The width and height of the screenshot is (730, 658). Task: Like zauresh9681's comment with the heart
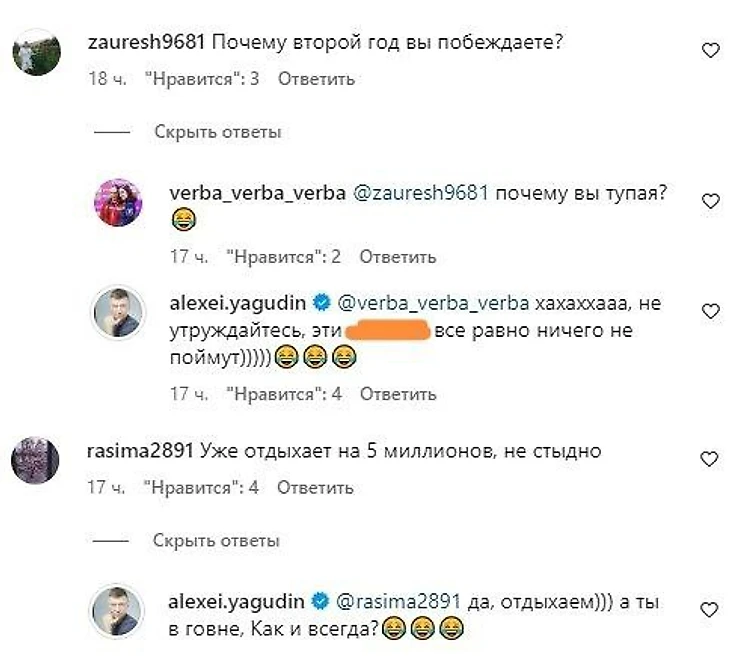[x=710, y=50]
